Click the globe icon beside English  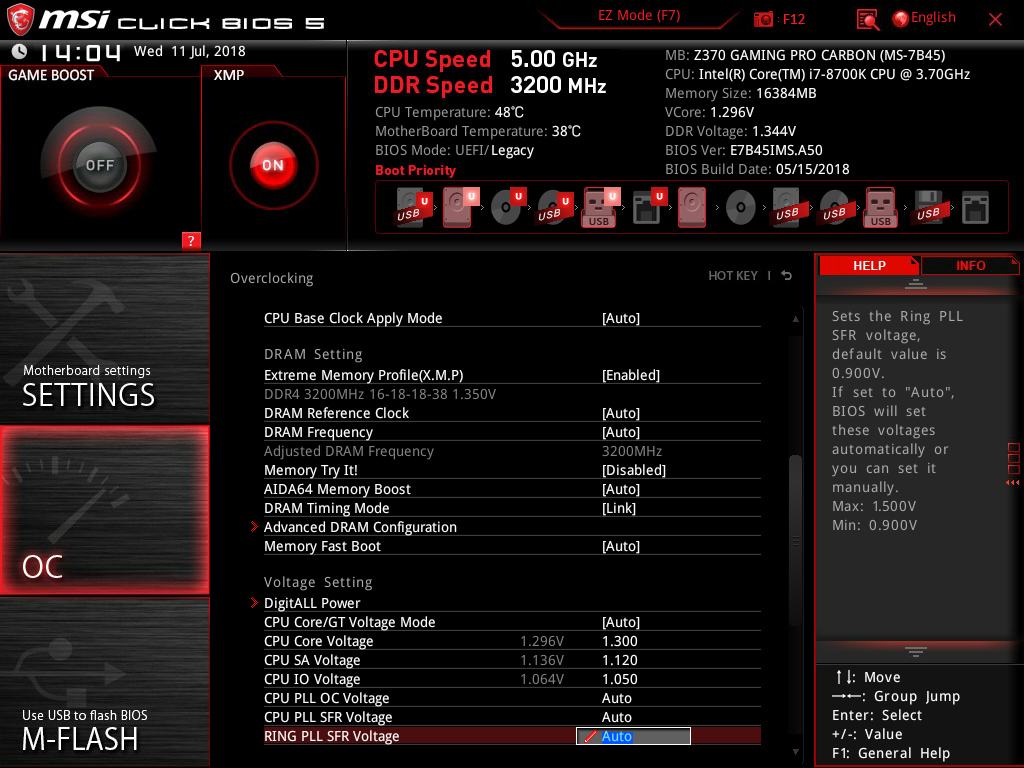tap(900, 19)
